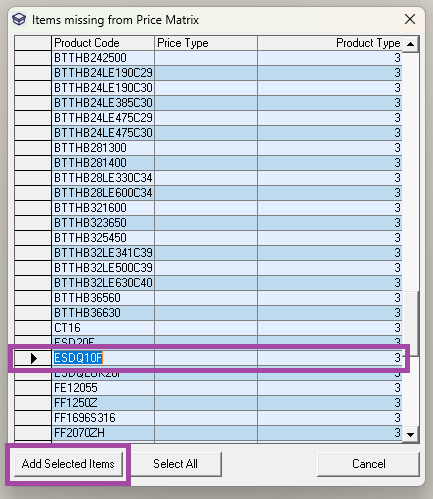The height and width of the screenshot is (499, 433).
Task: Select the FE12055 row
Action: [208, 388]
